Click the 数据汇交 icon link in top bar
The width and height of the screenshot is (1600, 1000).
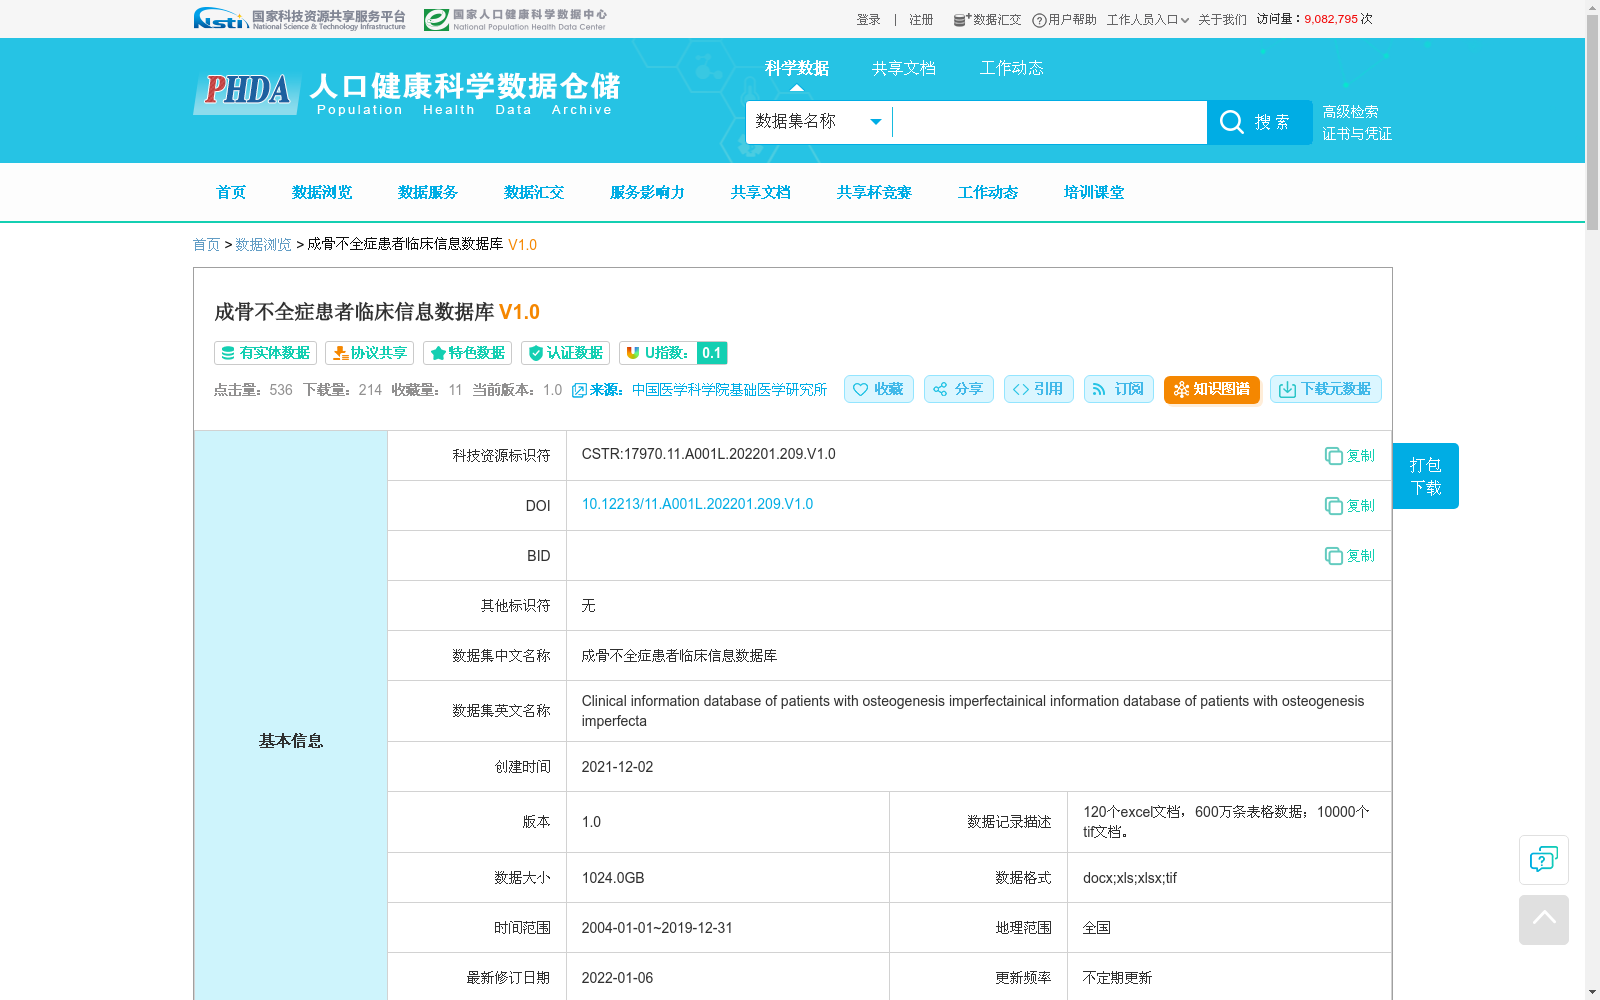tap(987, 20)
